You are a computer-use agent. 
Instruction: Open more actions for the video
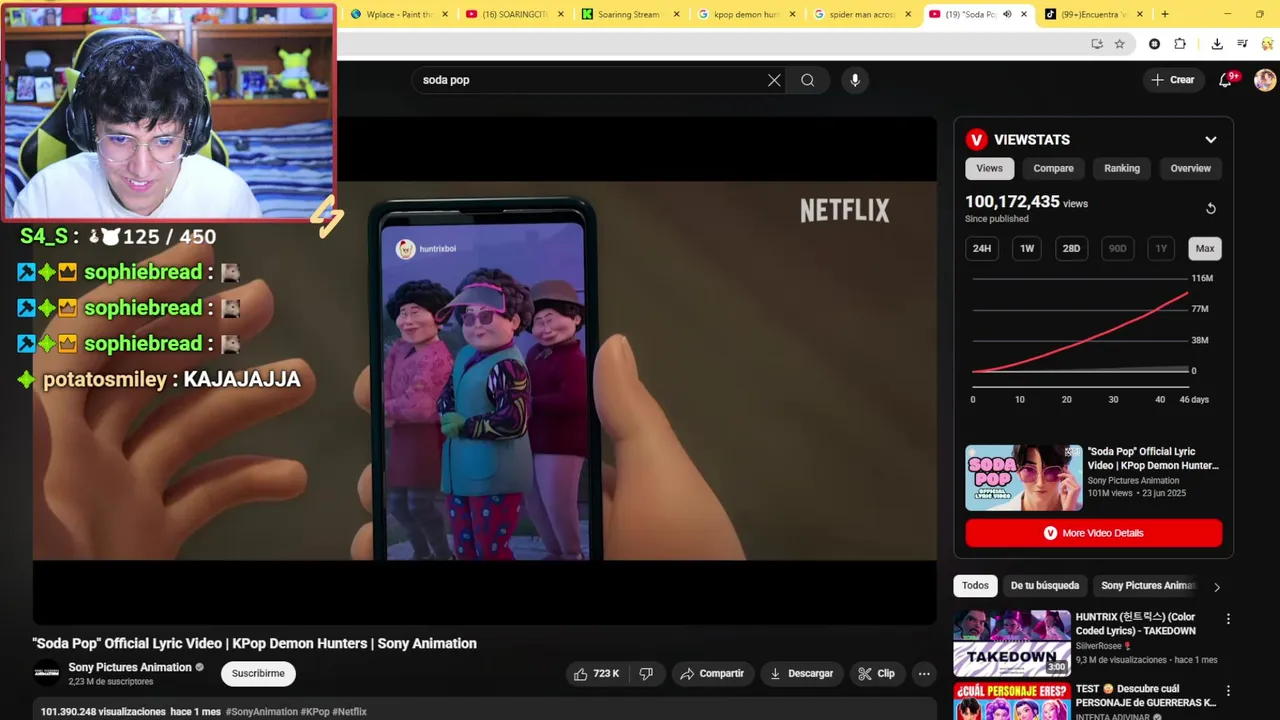[924, 674]
